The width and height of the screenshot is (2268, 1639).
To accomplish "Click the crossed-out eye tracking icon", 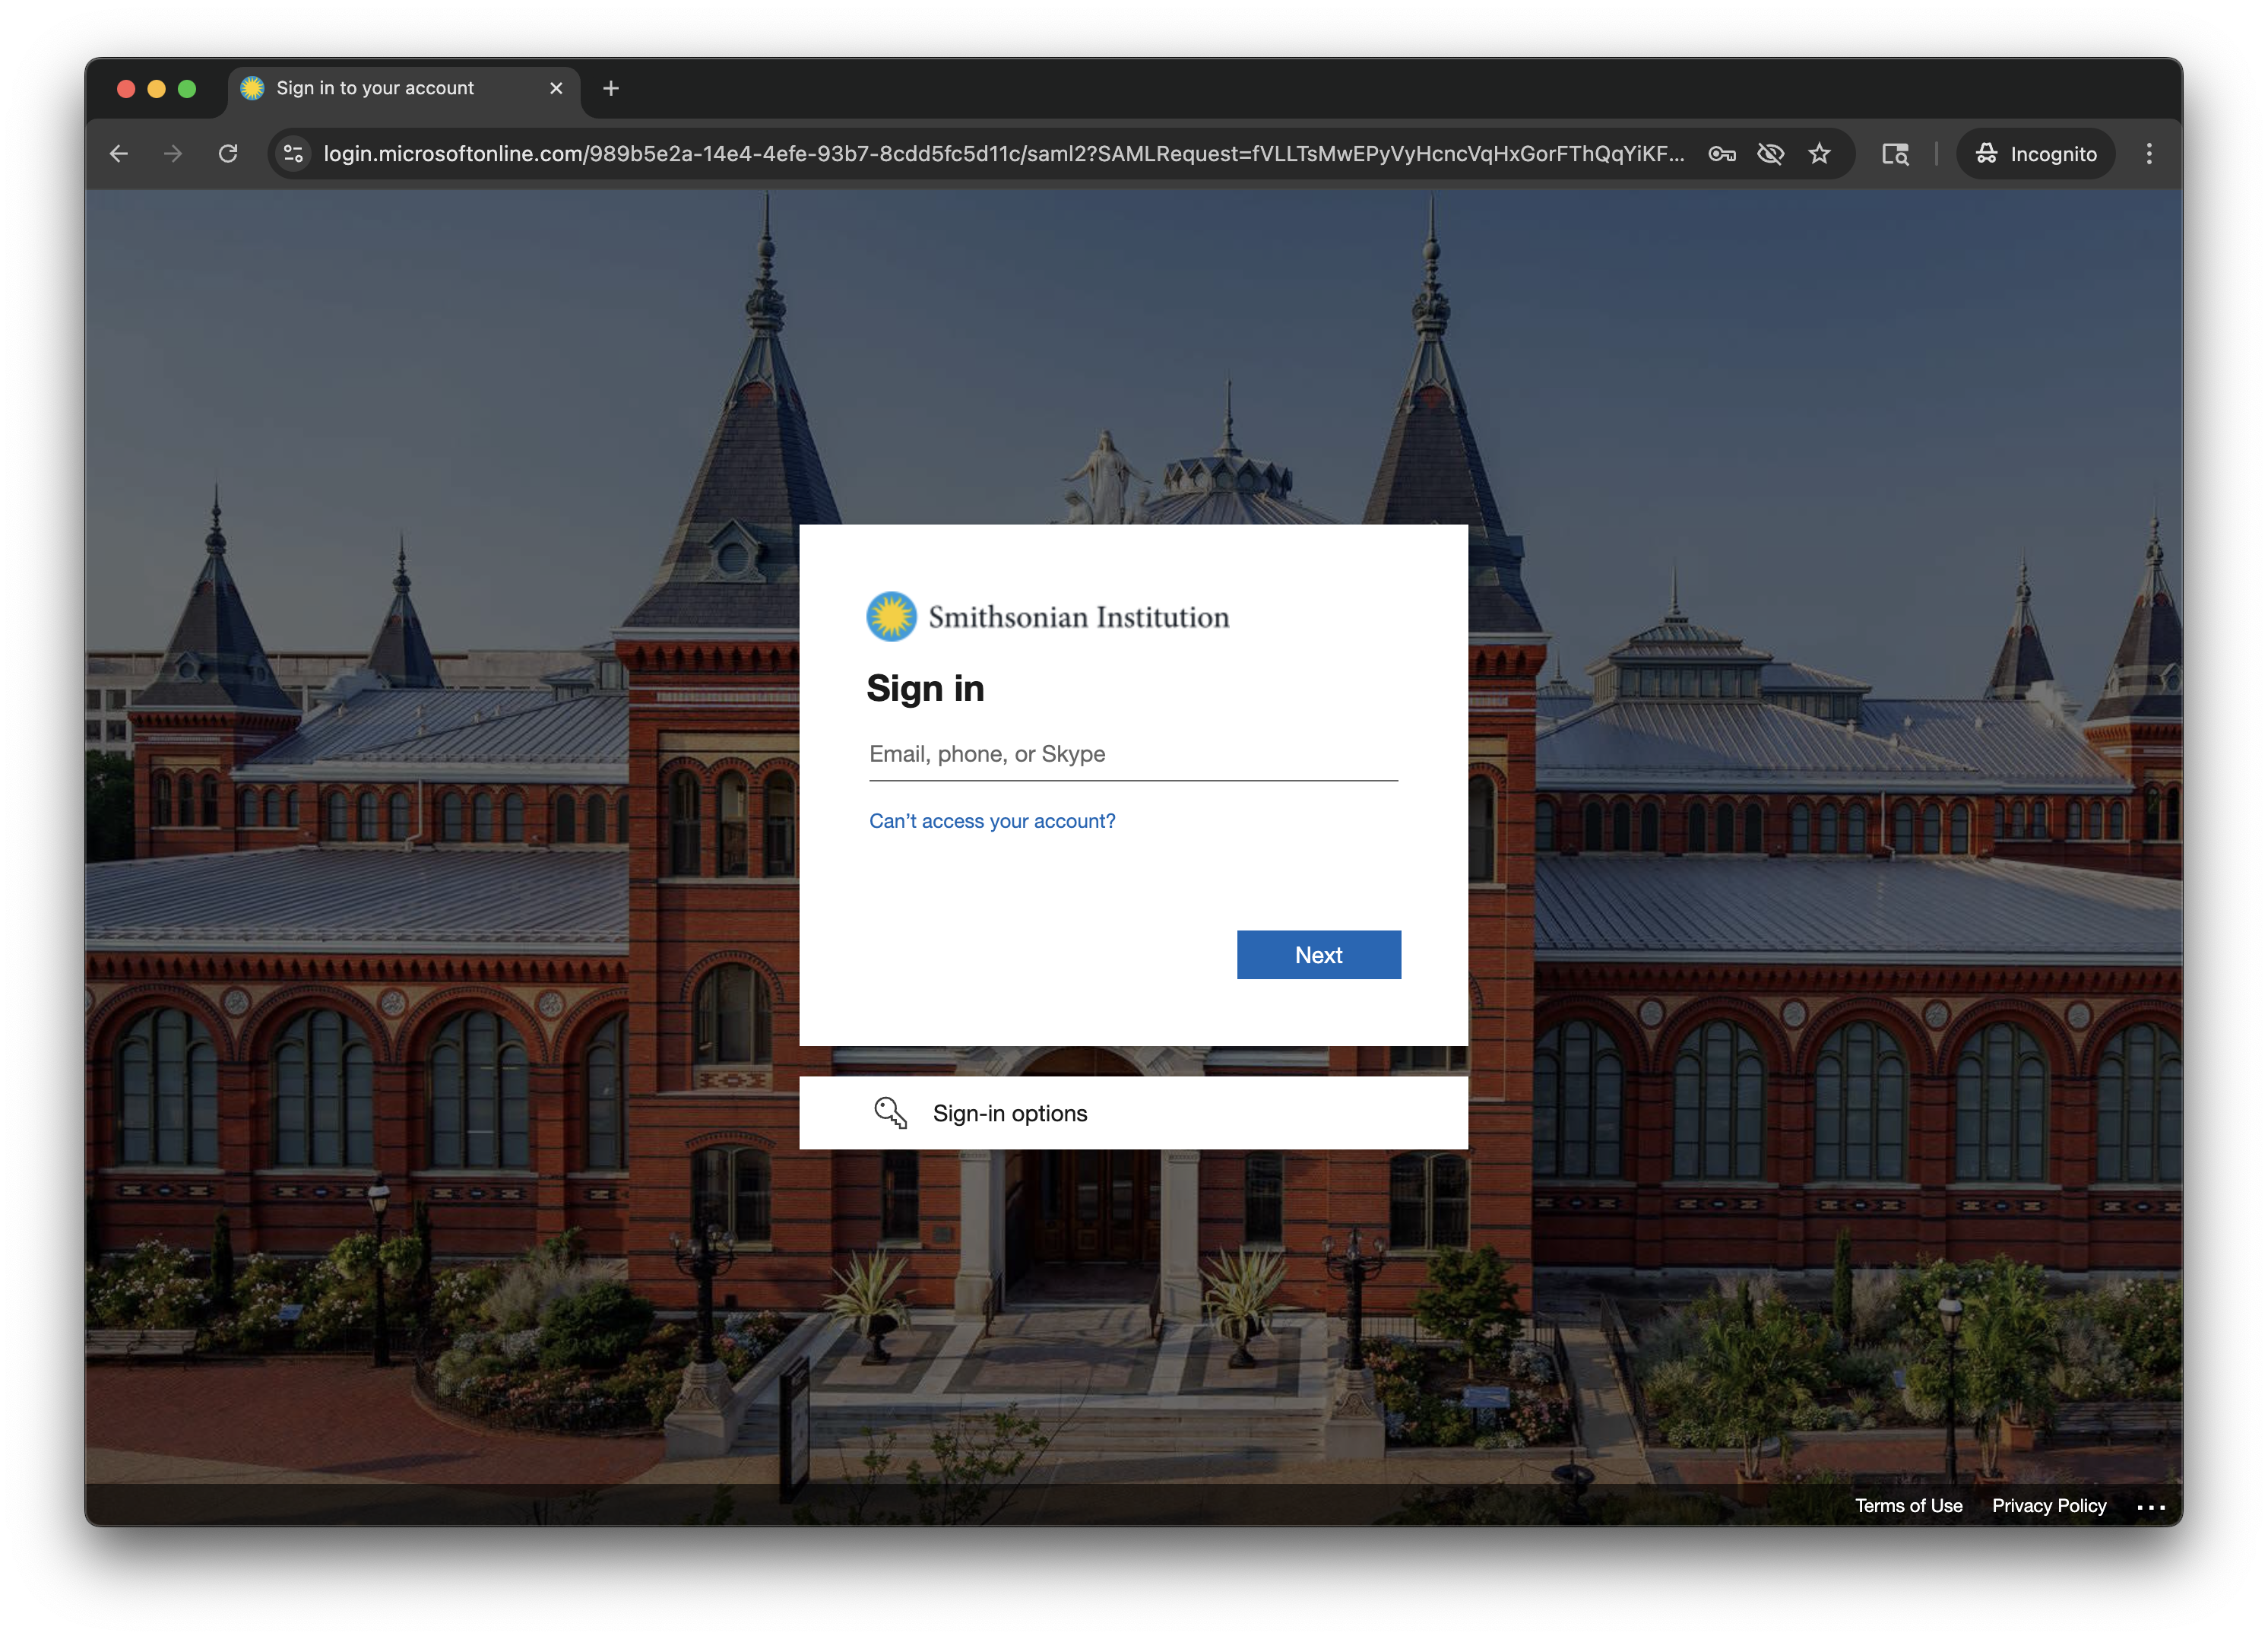I will (x=1770, y=154).
